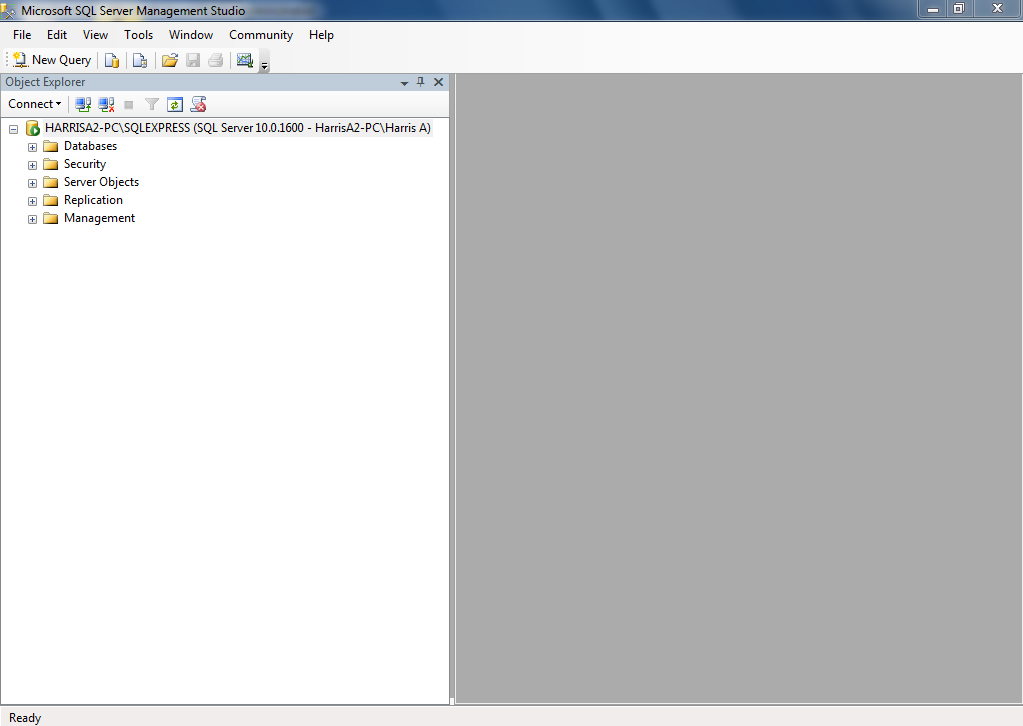Launch Activity Monitor from the toolbar
1023x726 pixels.
(x=244, y=60)
